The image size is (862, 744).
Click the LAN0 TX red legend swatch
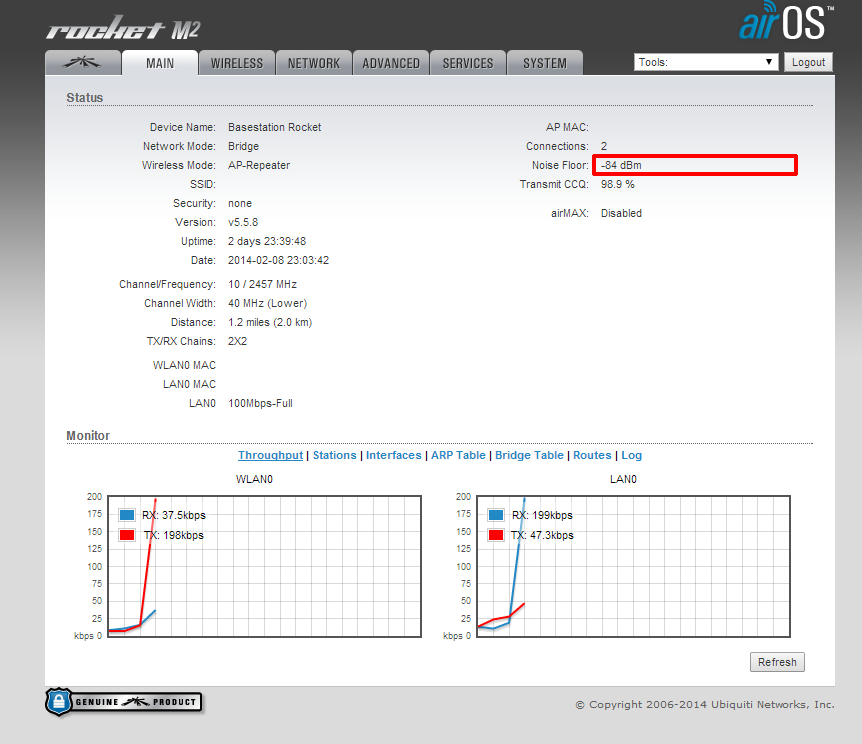point(496,535)
